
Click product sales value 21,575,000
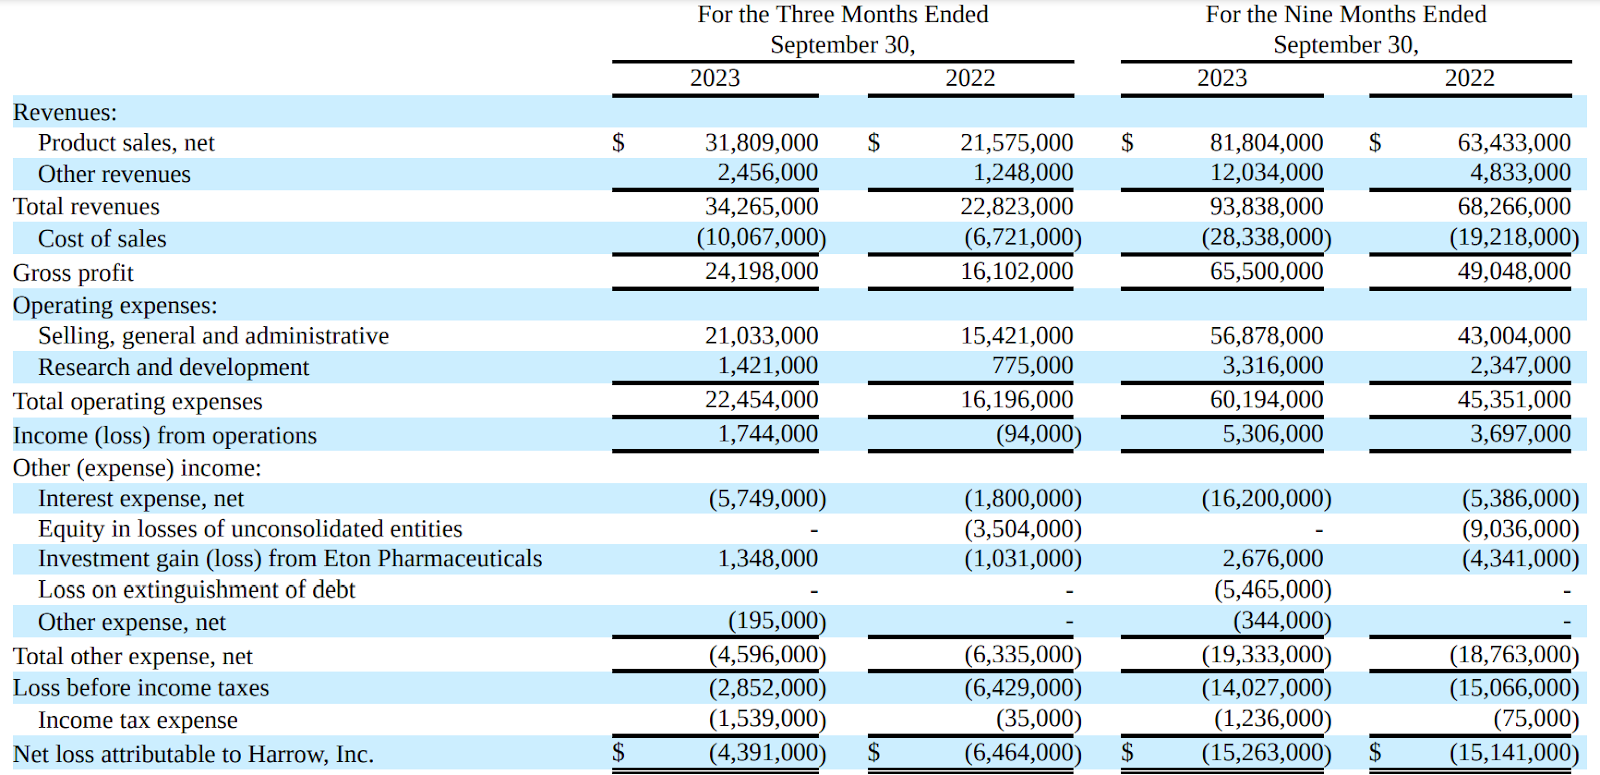point(1017,143)
